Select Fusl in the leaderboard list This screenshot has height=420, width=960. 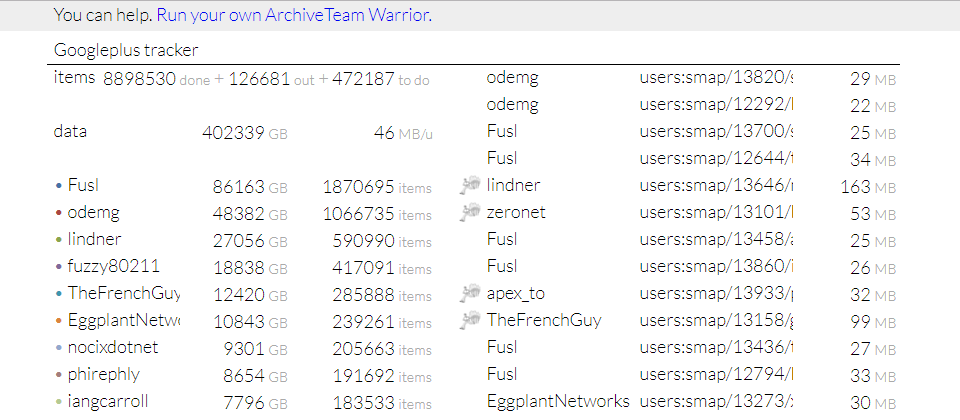(83, 185)
